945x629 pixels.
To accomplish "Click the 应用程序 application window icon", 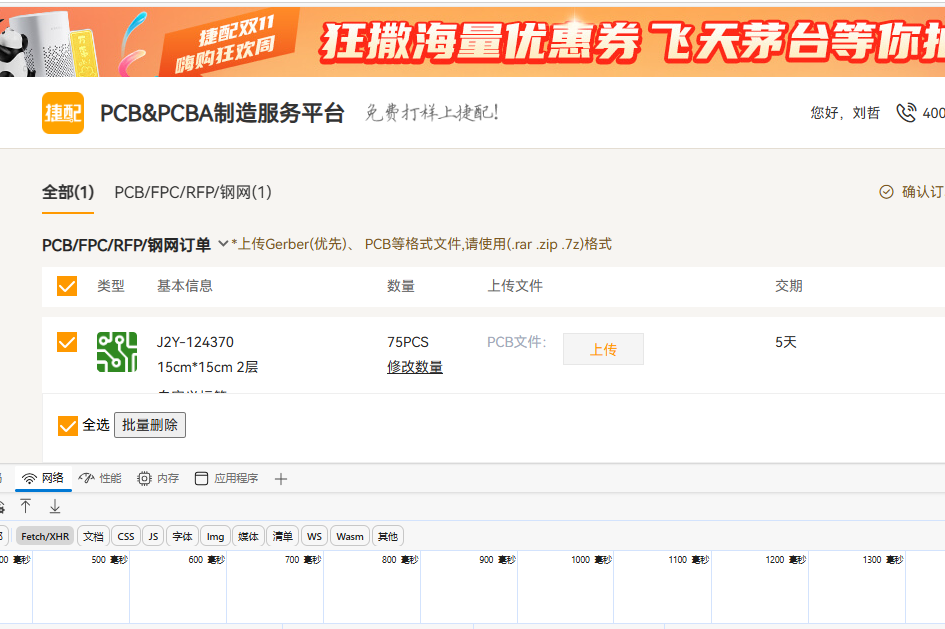I will pyautogui.click(x=201, y=478).
